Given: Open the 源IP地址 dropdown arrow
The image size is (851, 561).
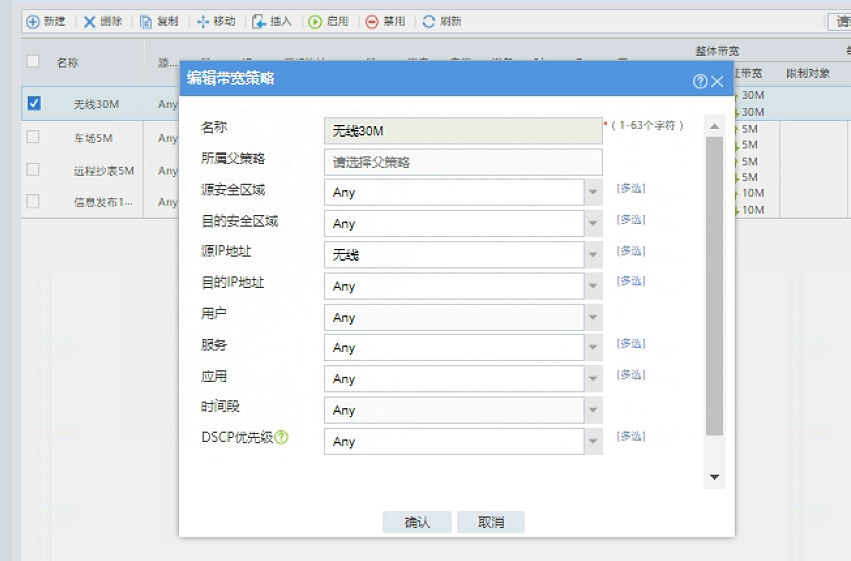Looking at the screenshot, I should (x=594, y=255).
